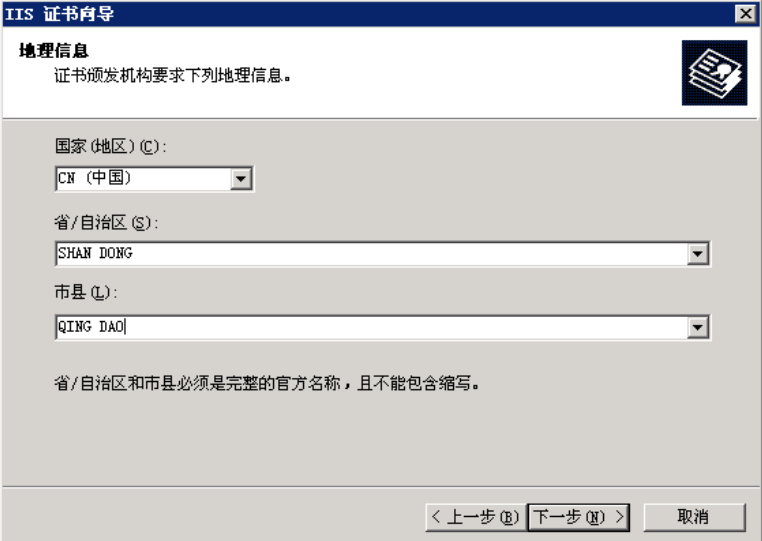Cancel the wizard with 取消
This screenshot has width=762, height=541.
click(x=694, y=517)
